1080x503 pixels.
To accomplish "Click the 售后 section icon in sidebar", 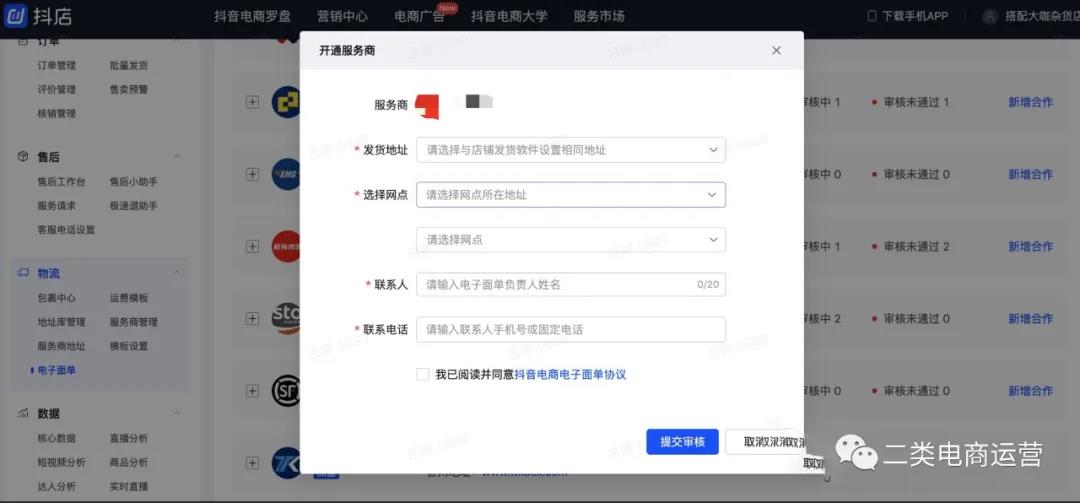I will [23, 157].
